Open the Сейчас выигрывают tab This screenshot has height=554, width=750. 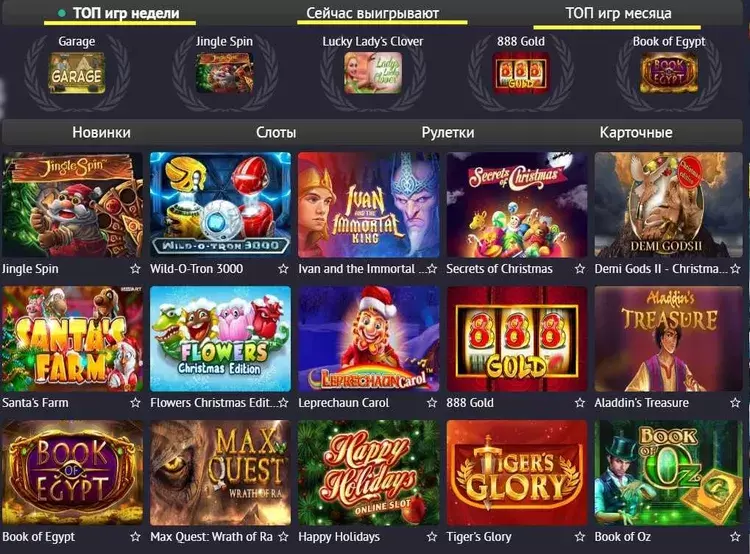tap(373, 13)
